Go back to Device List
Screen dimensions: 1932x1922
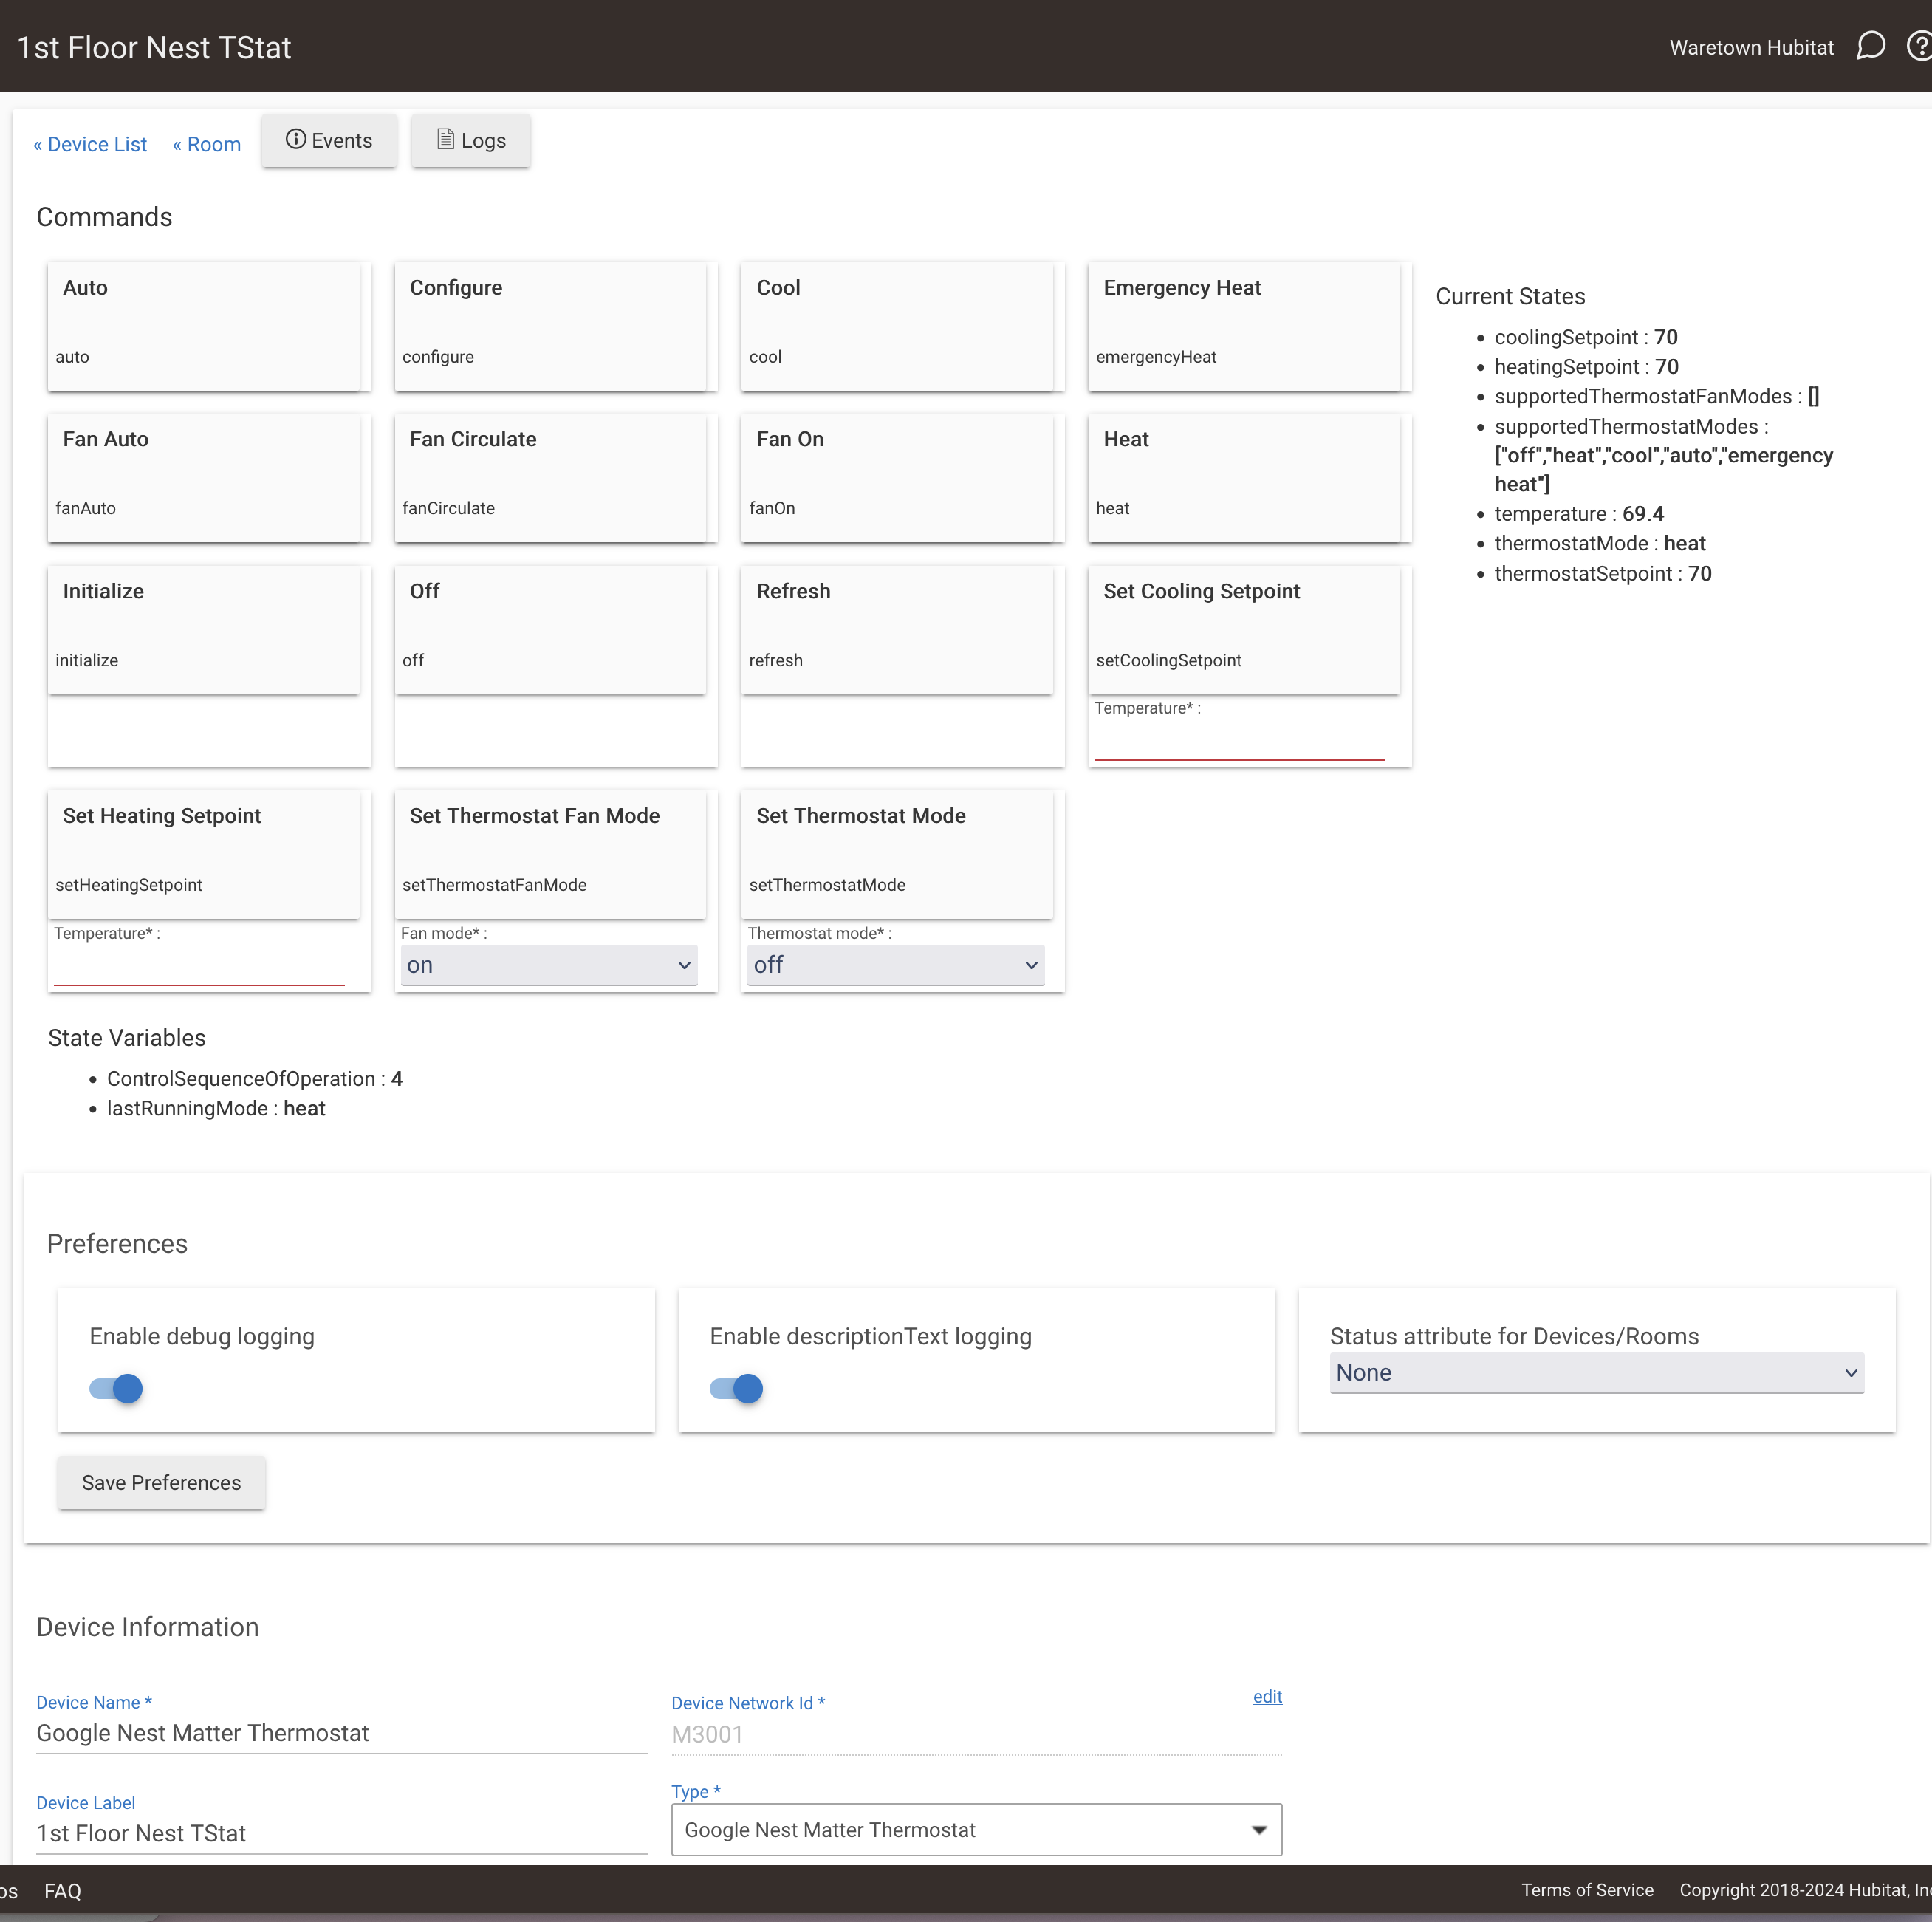click(90, 144)
